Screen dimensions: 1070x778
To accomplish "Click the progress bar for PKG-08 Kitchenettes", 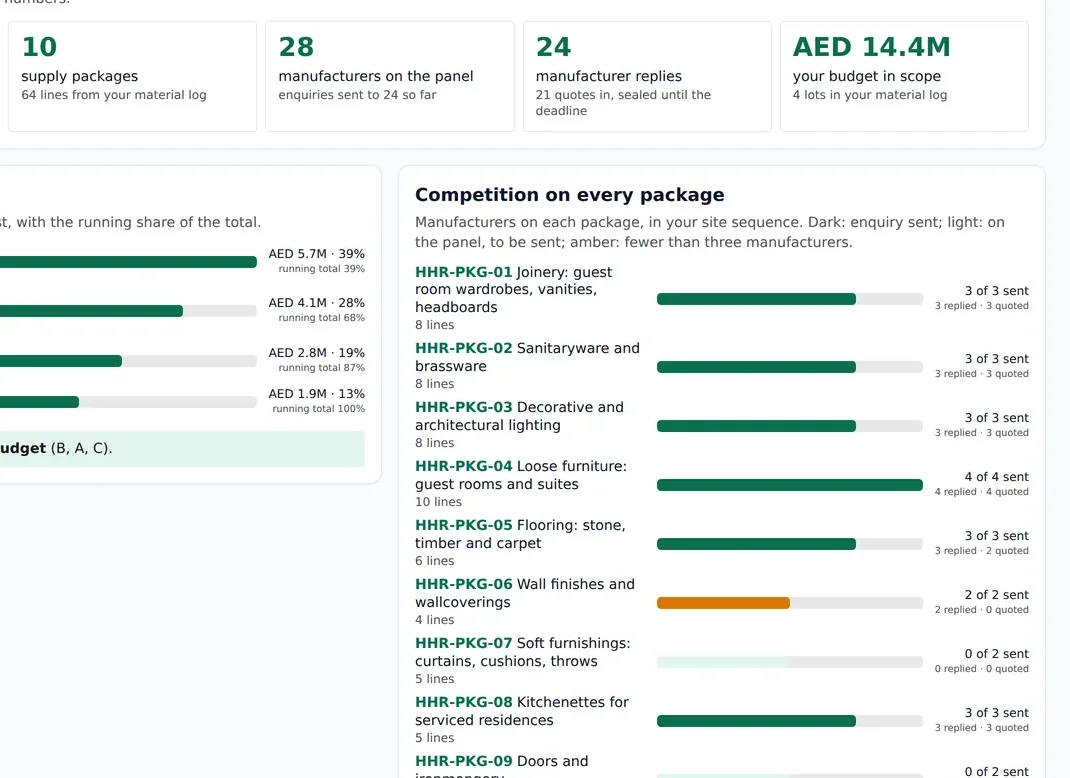I will pos(790,721).
